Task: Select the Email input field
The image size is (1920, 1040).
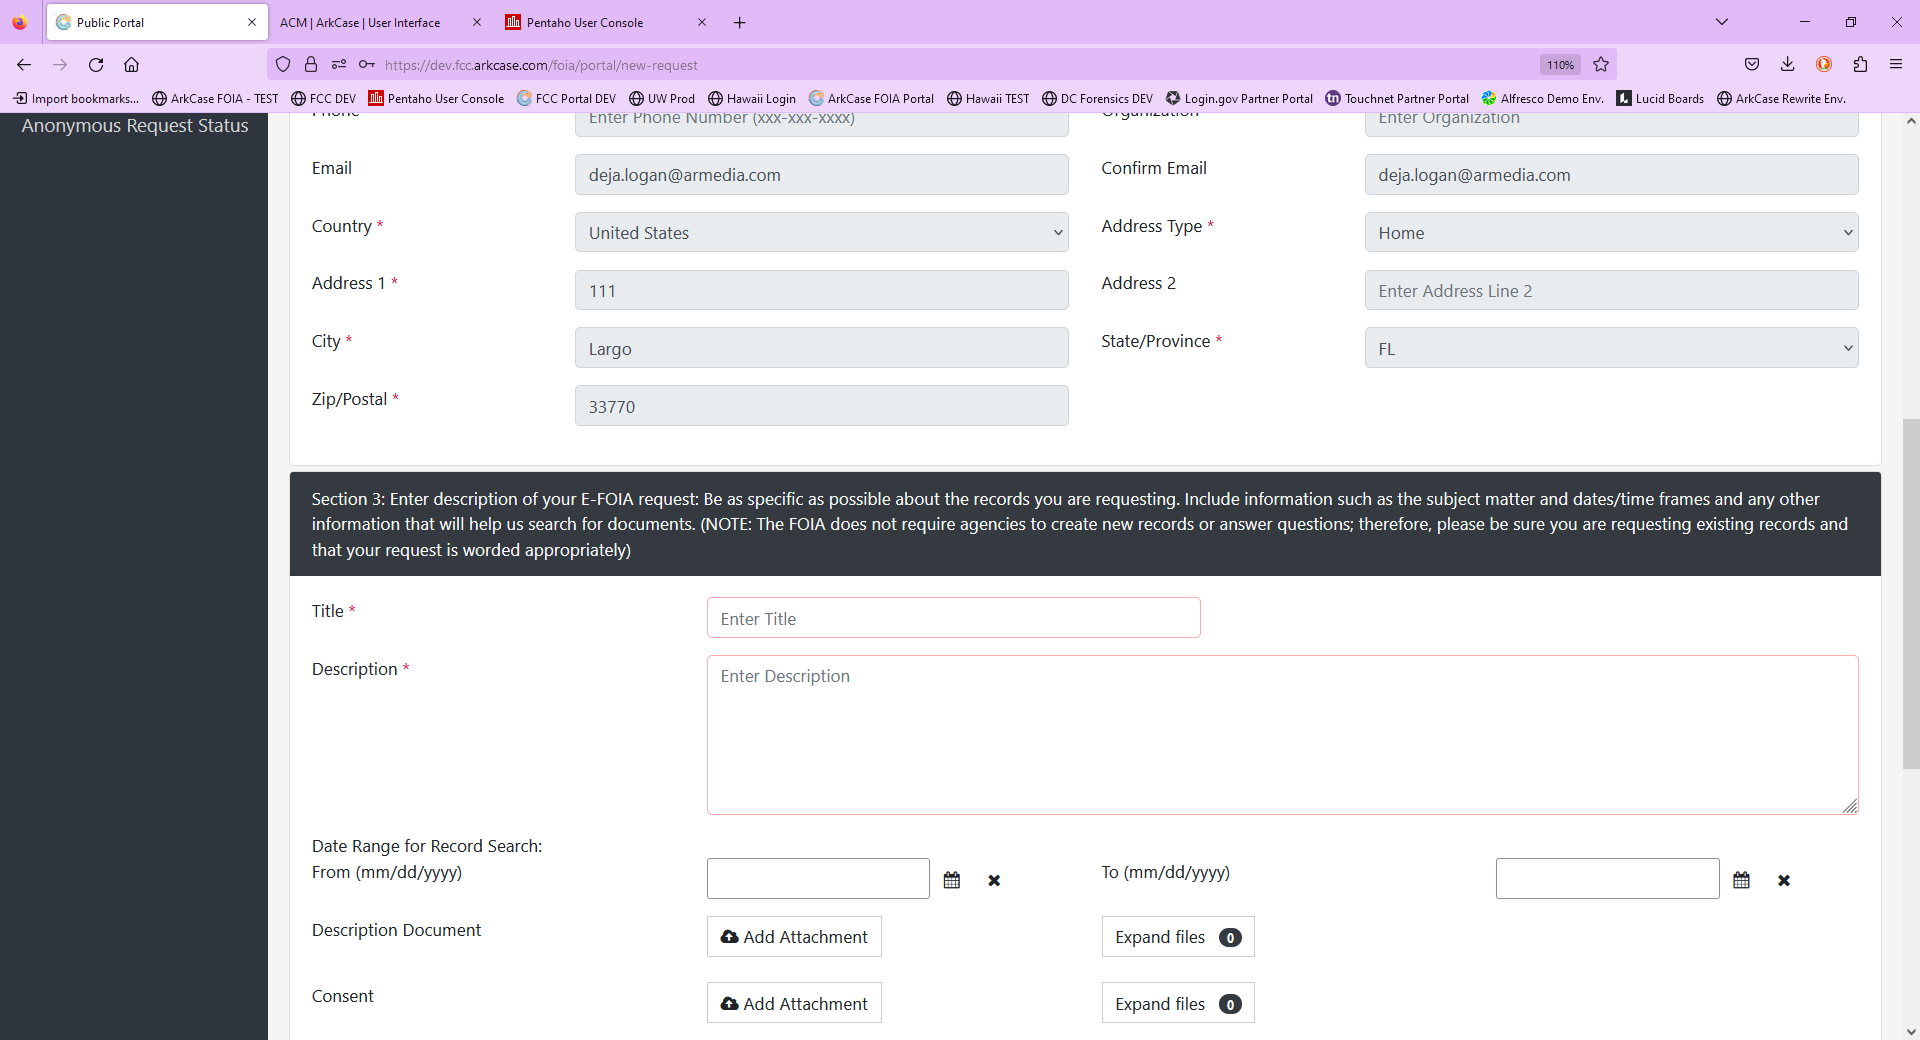Action: point(822,175)
